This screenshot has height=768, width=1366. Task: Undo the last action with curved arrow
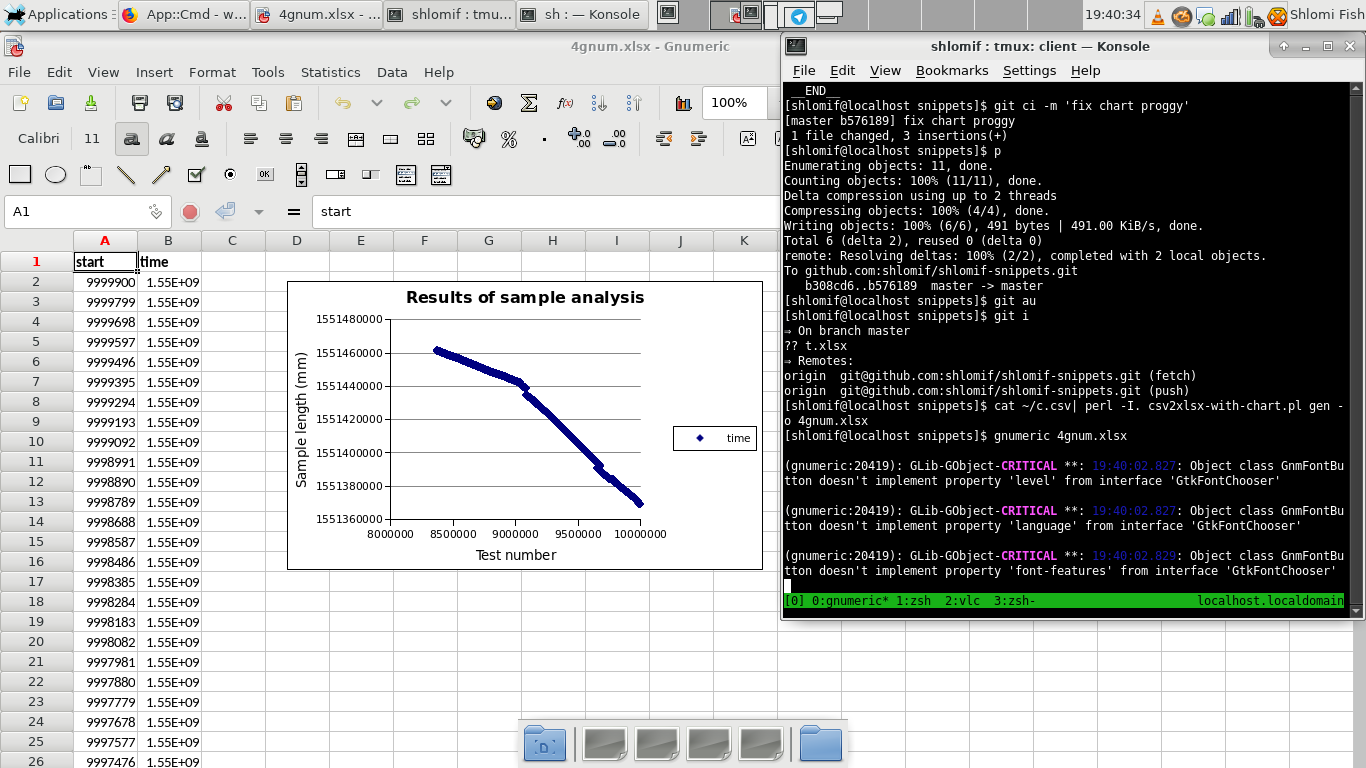[x=343, y=103]
